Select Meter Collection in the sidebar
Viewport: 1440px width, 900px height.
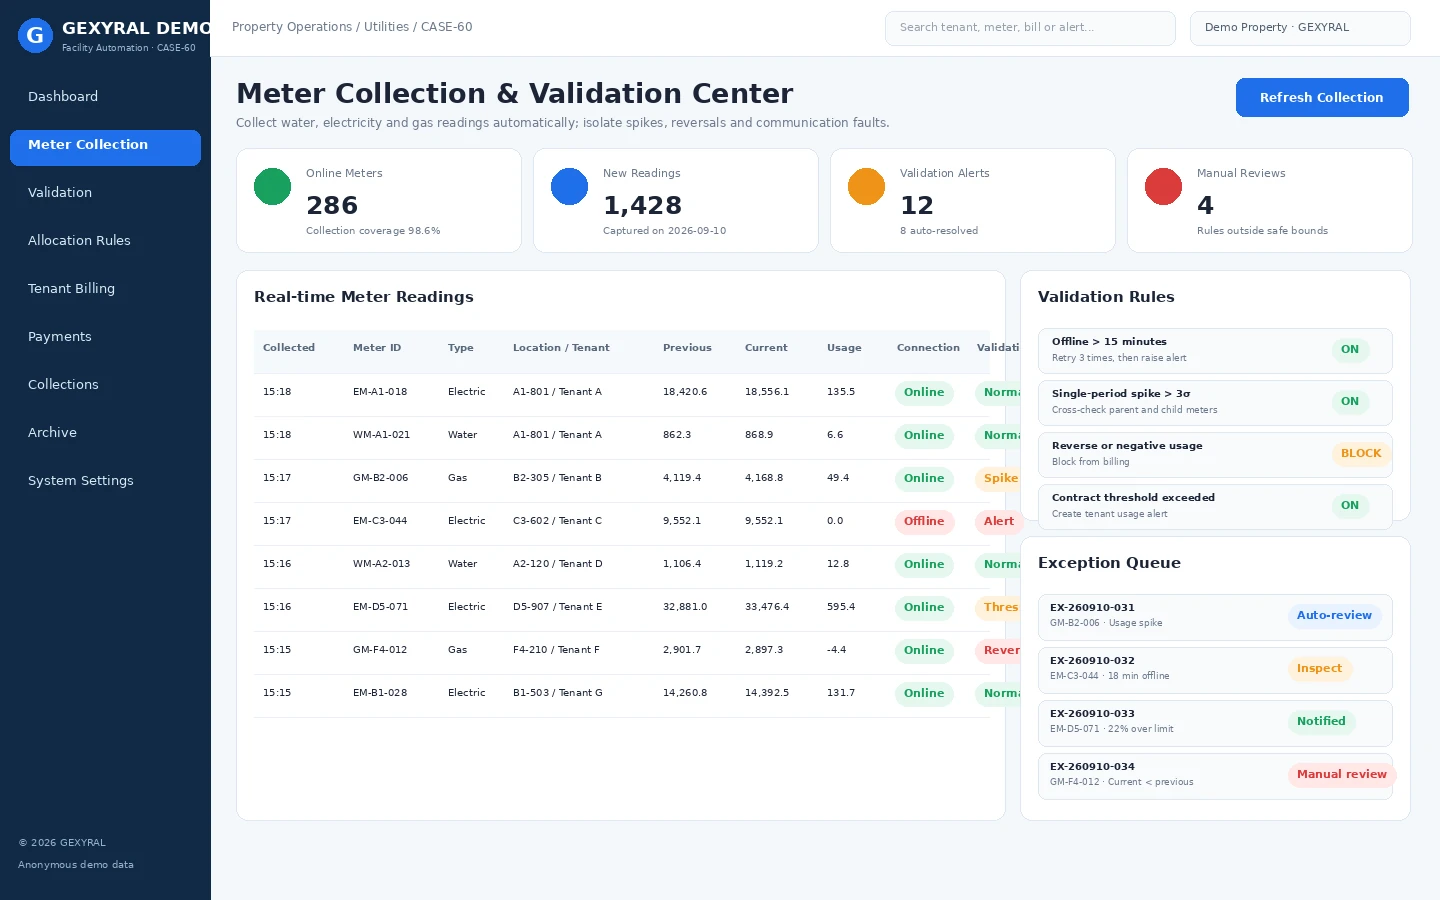105,147
